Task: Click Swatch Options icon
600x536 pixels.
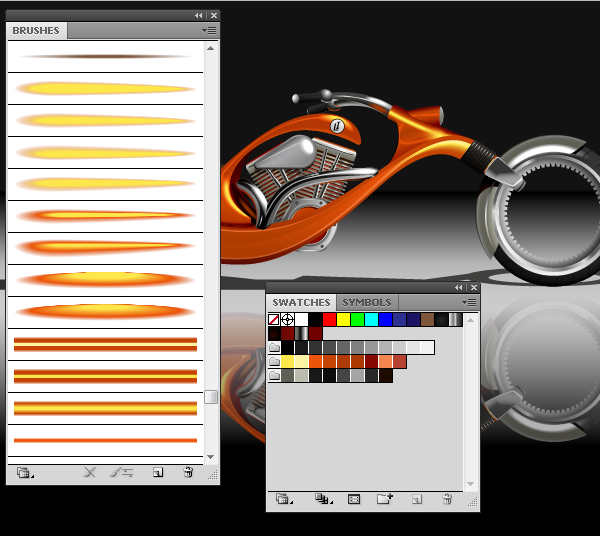Action: 354,498
